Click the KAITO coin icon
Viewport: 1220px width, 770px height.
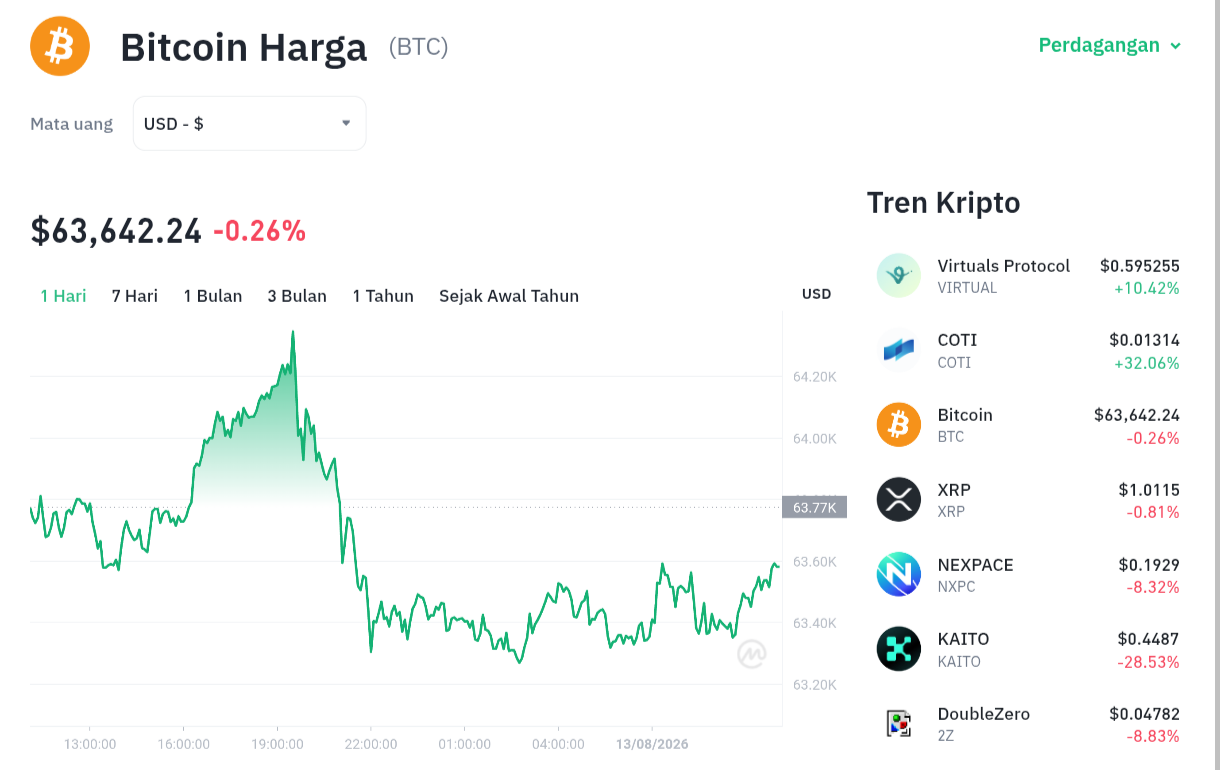coord(898,649)
